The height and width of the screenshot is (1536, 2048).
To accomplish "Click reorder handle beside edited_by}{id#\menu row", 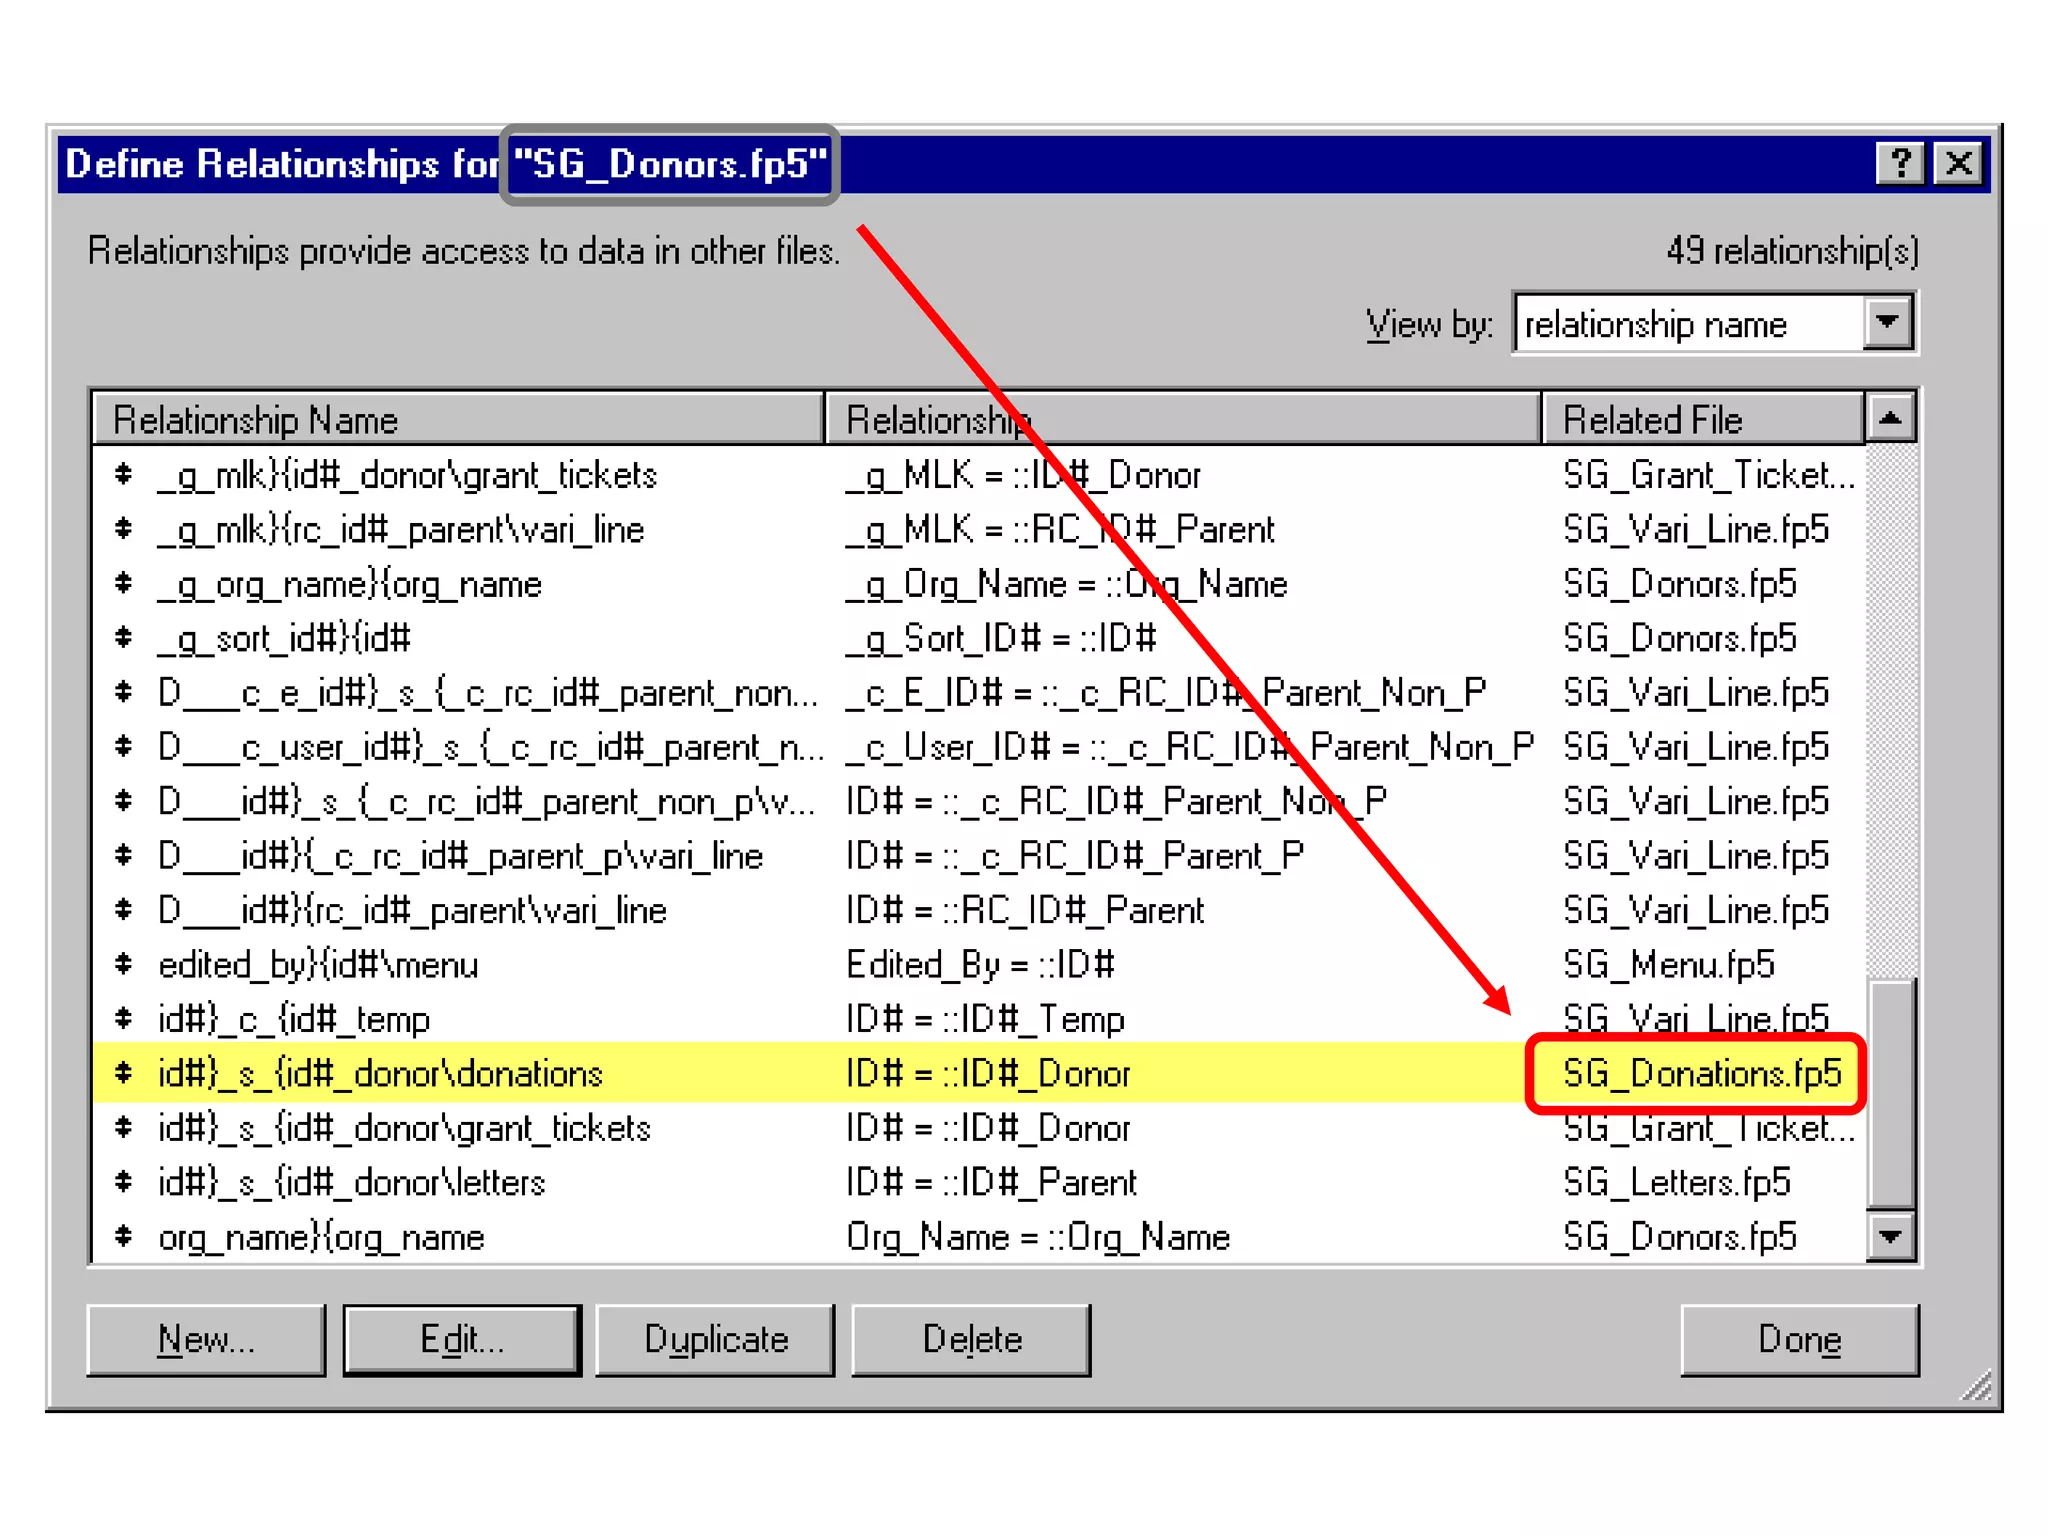I will click(x=124, y=964).
